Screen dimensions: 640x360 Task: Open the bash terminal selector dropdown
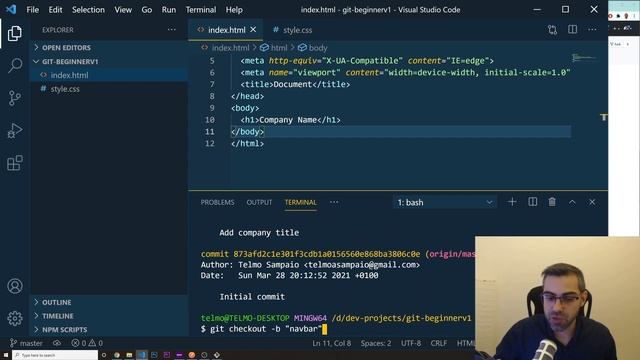tap(445, 202)
